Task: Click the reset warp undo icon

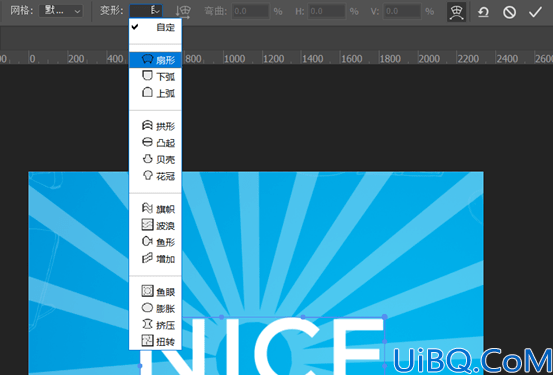Action: (484, 12)
